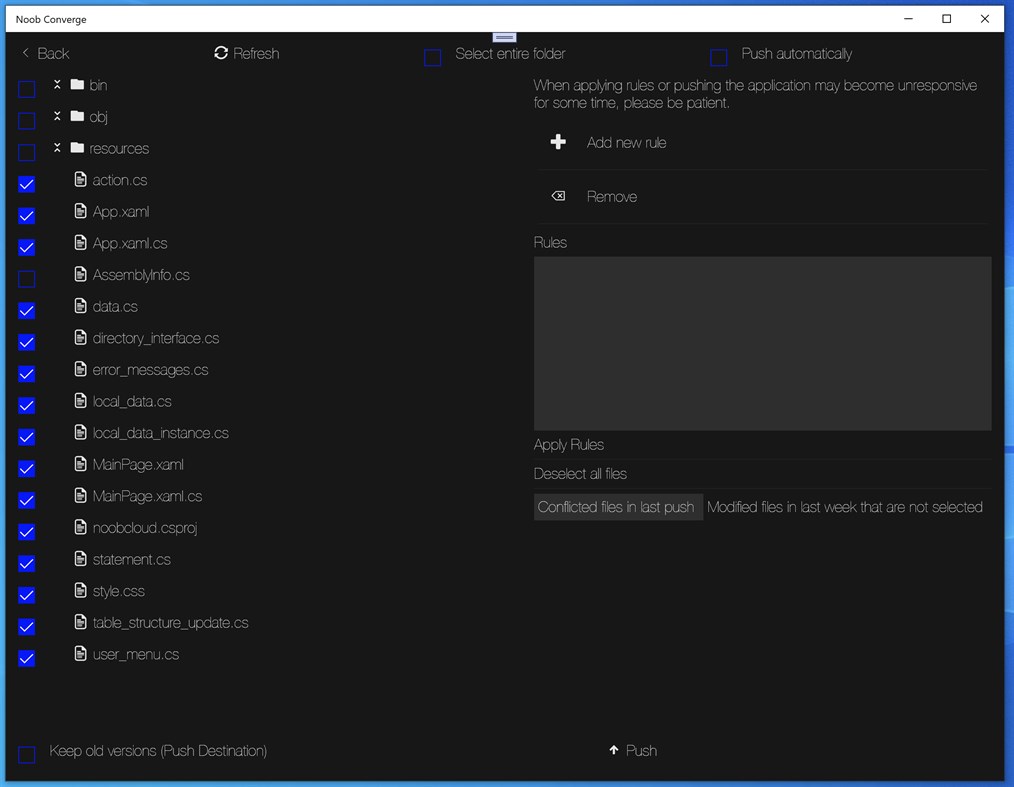Click the Push upload arrow icon
This screenshot has height=787, width=1014.
(613, 750)
